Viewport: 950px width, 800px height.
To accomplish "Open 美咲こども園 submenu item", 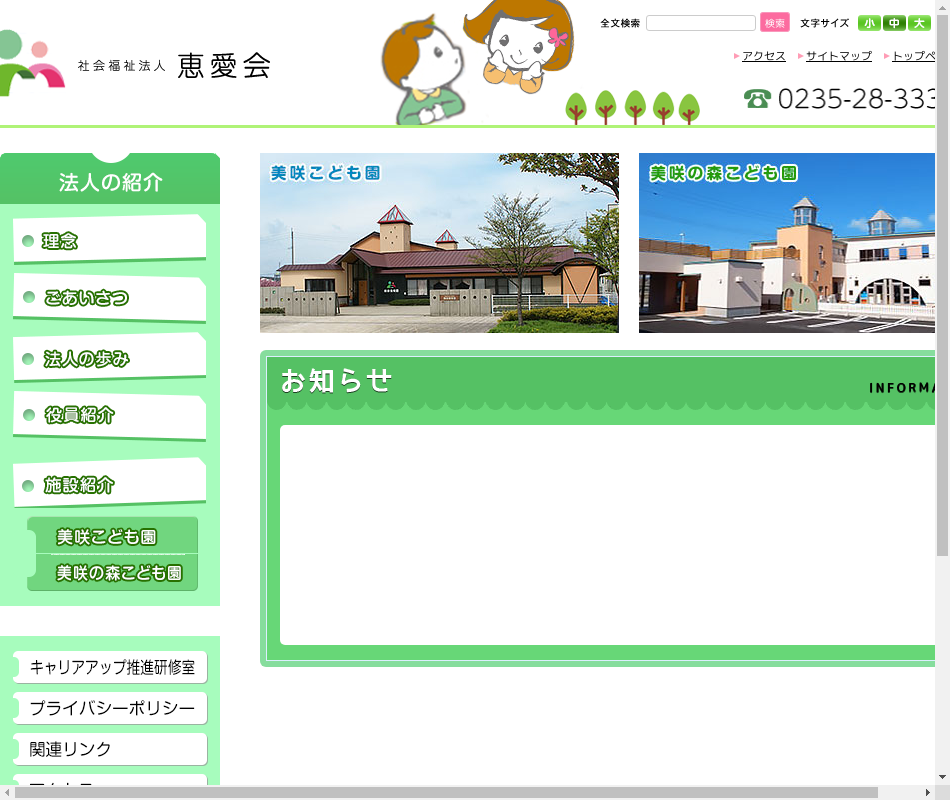I will (112, 537).
